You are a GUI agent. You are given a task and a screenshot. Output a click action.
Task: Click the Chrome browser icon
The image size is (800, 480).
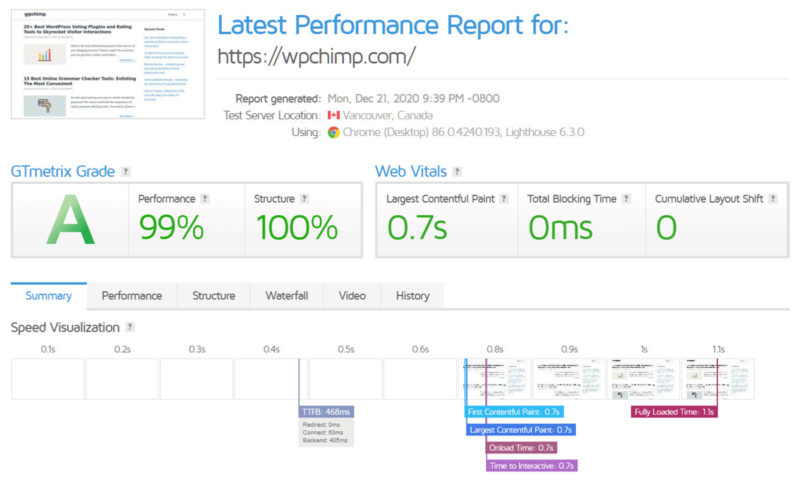coord(334,133)
